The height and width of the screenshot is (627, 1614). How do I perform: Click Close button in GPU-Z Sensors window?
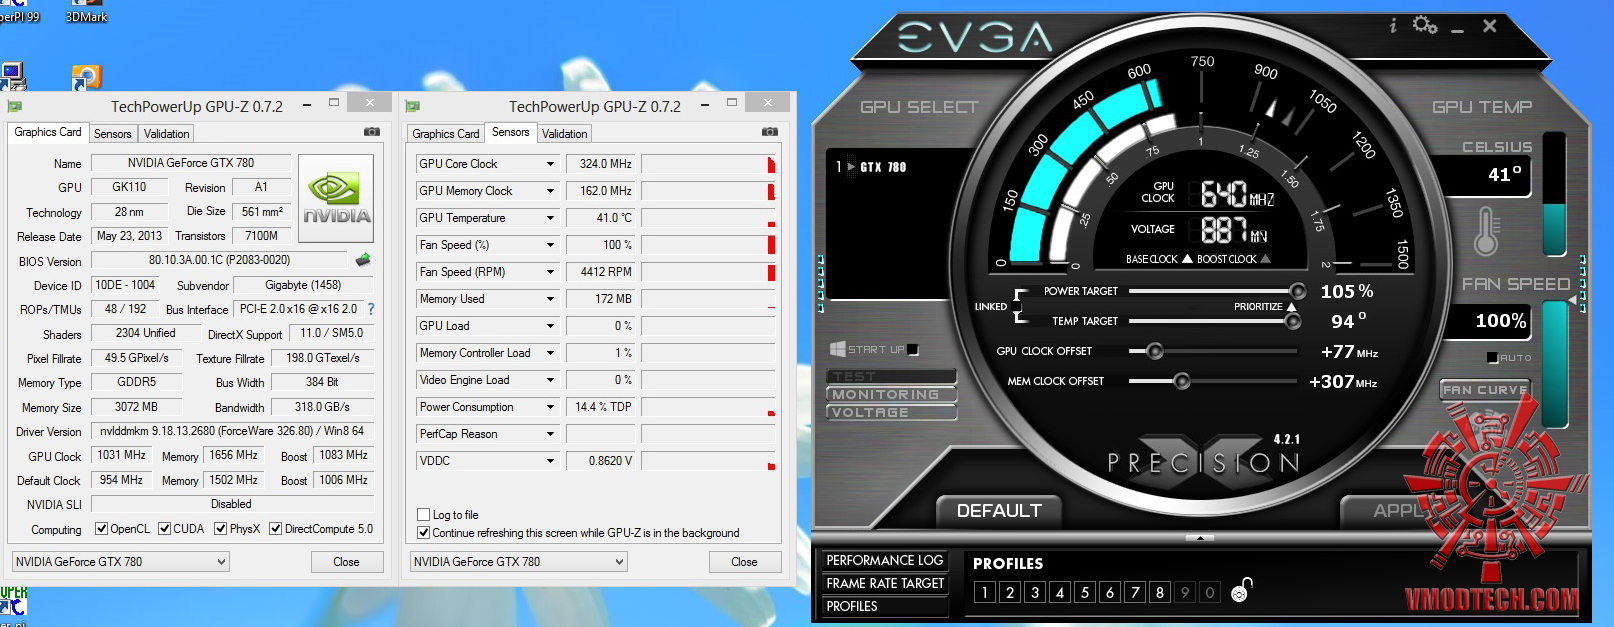[x=744, y=562]
